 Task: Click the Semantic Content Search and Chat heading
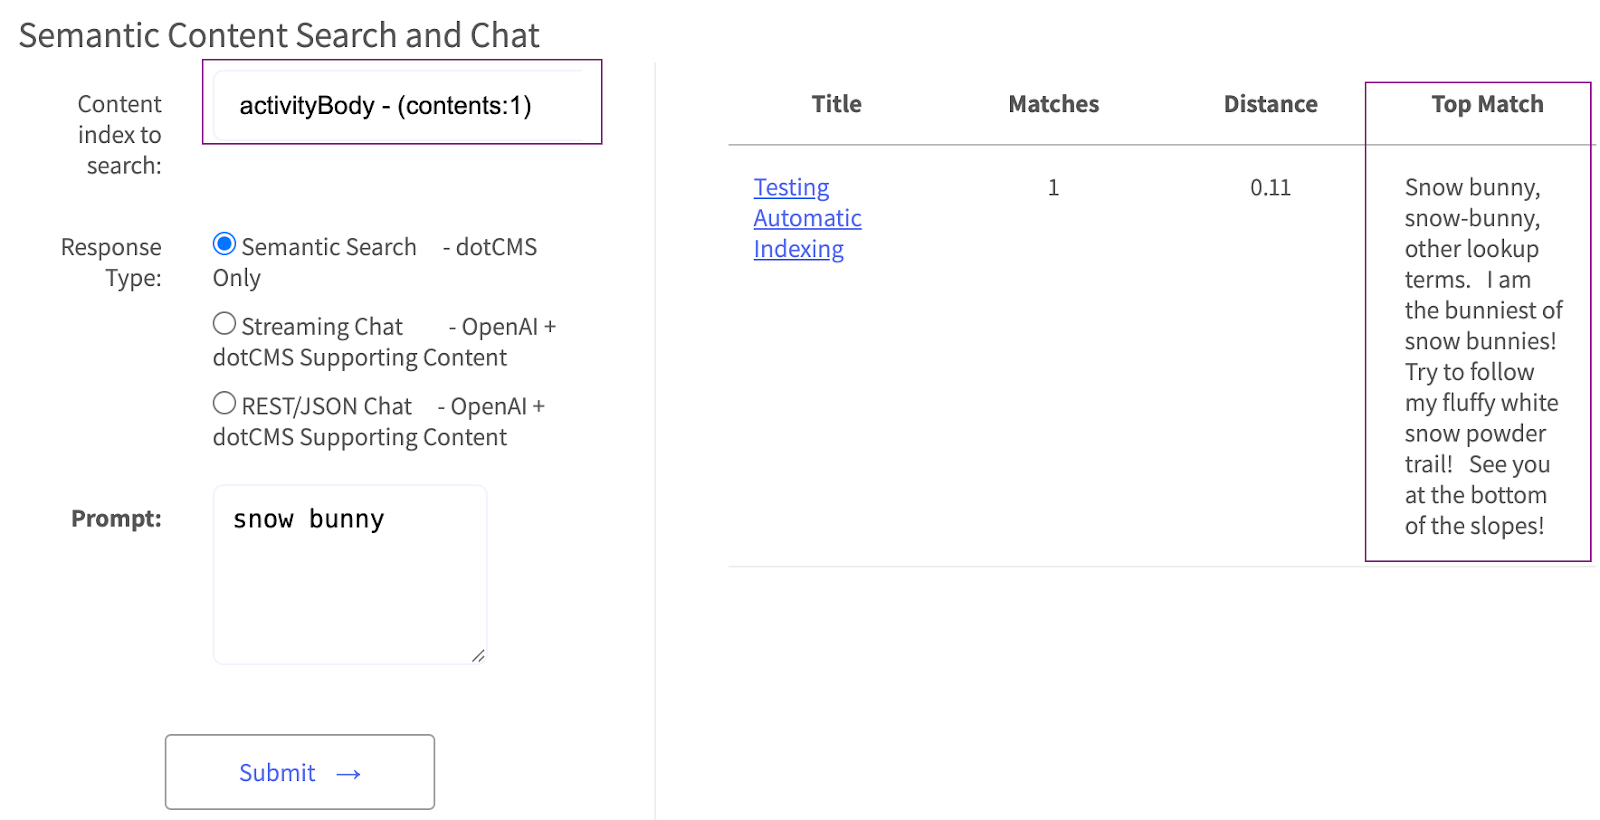click(x=279, y=35)
